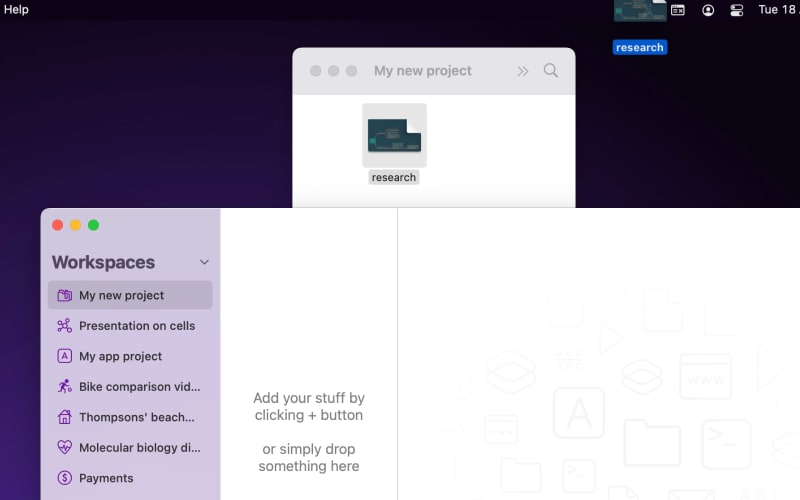Viewport: 800px width, 500px height.
Task: Close the Workspaces app window with red button
Action: coord(58,225)
